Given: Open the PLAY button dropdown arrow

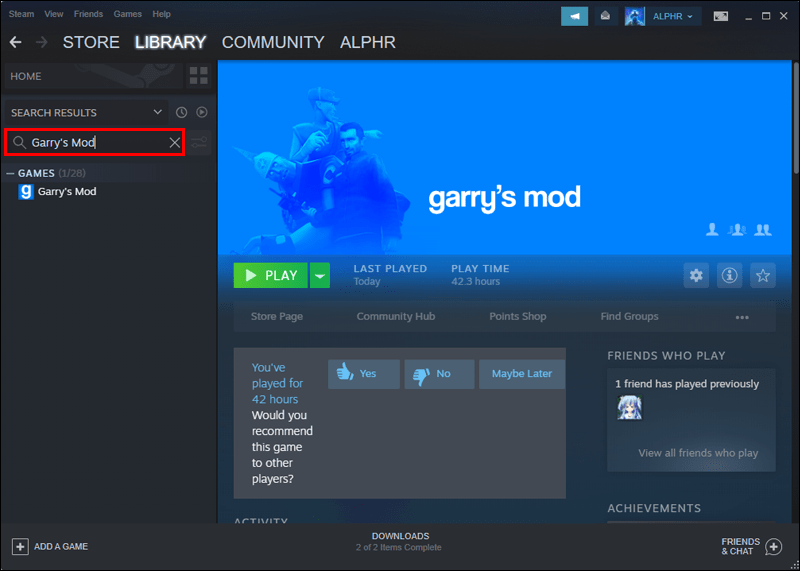Looking at the screenshot, I should (320, 276).
